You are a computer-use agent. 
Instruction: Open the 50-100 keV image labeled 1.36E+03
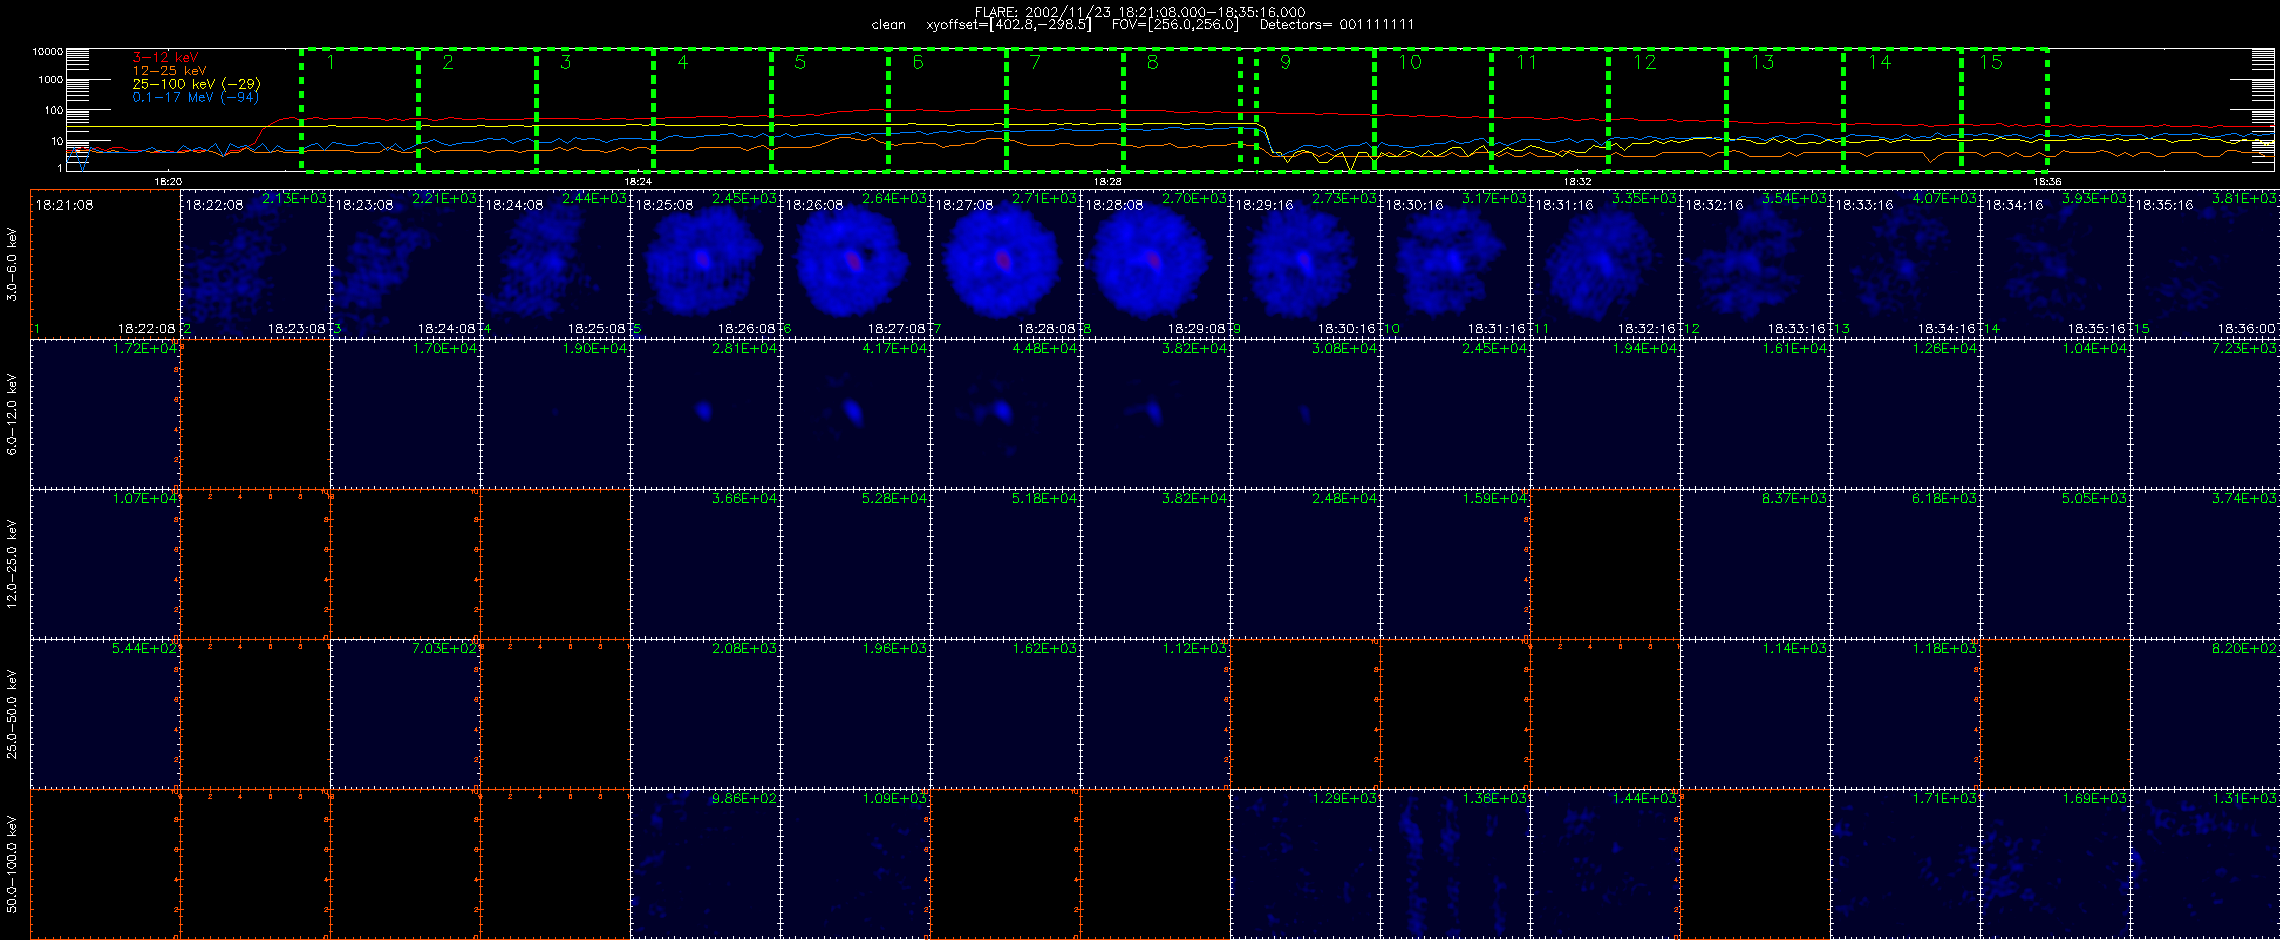point(1455,864)
